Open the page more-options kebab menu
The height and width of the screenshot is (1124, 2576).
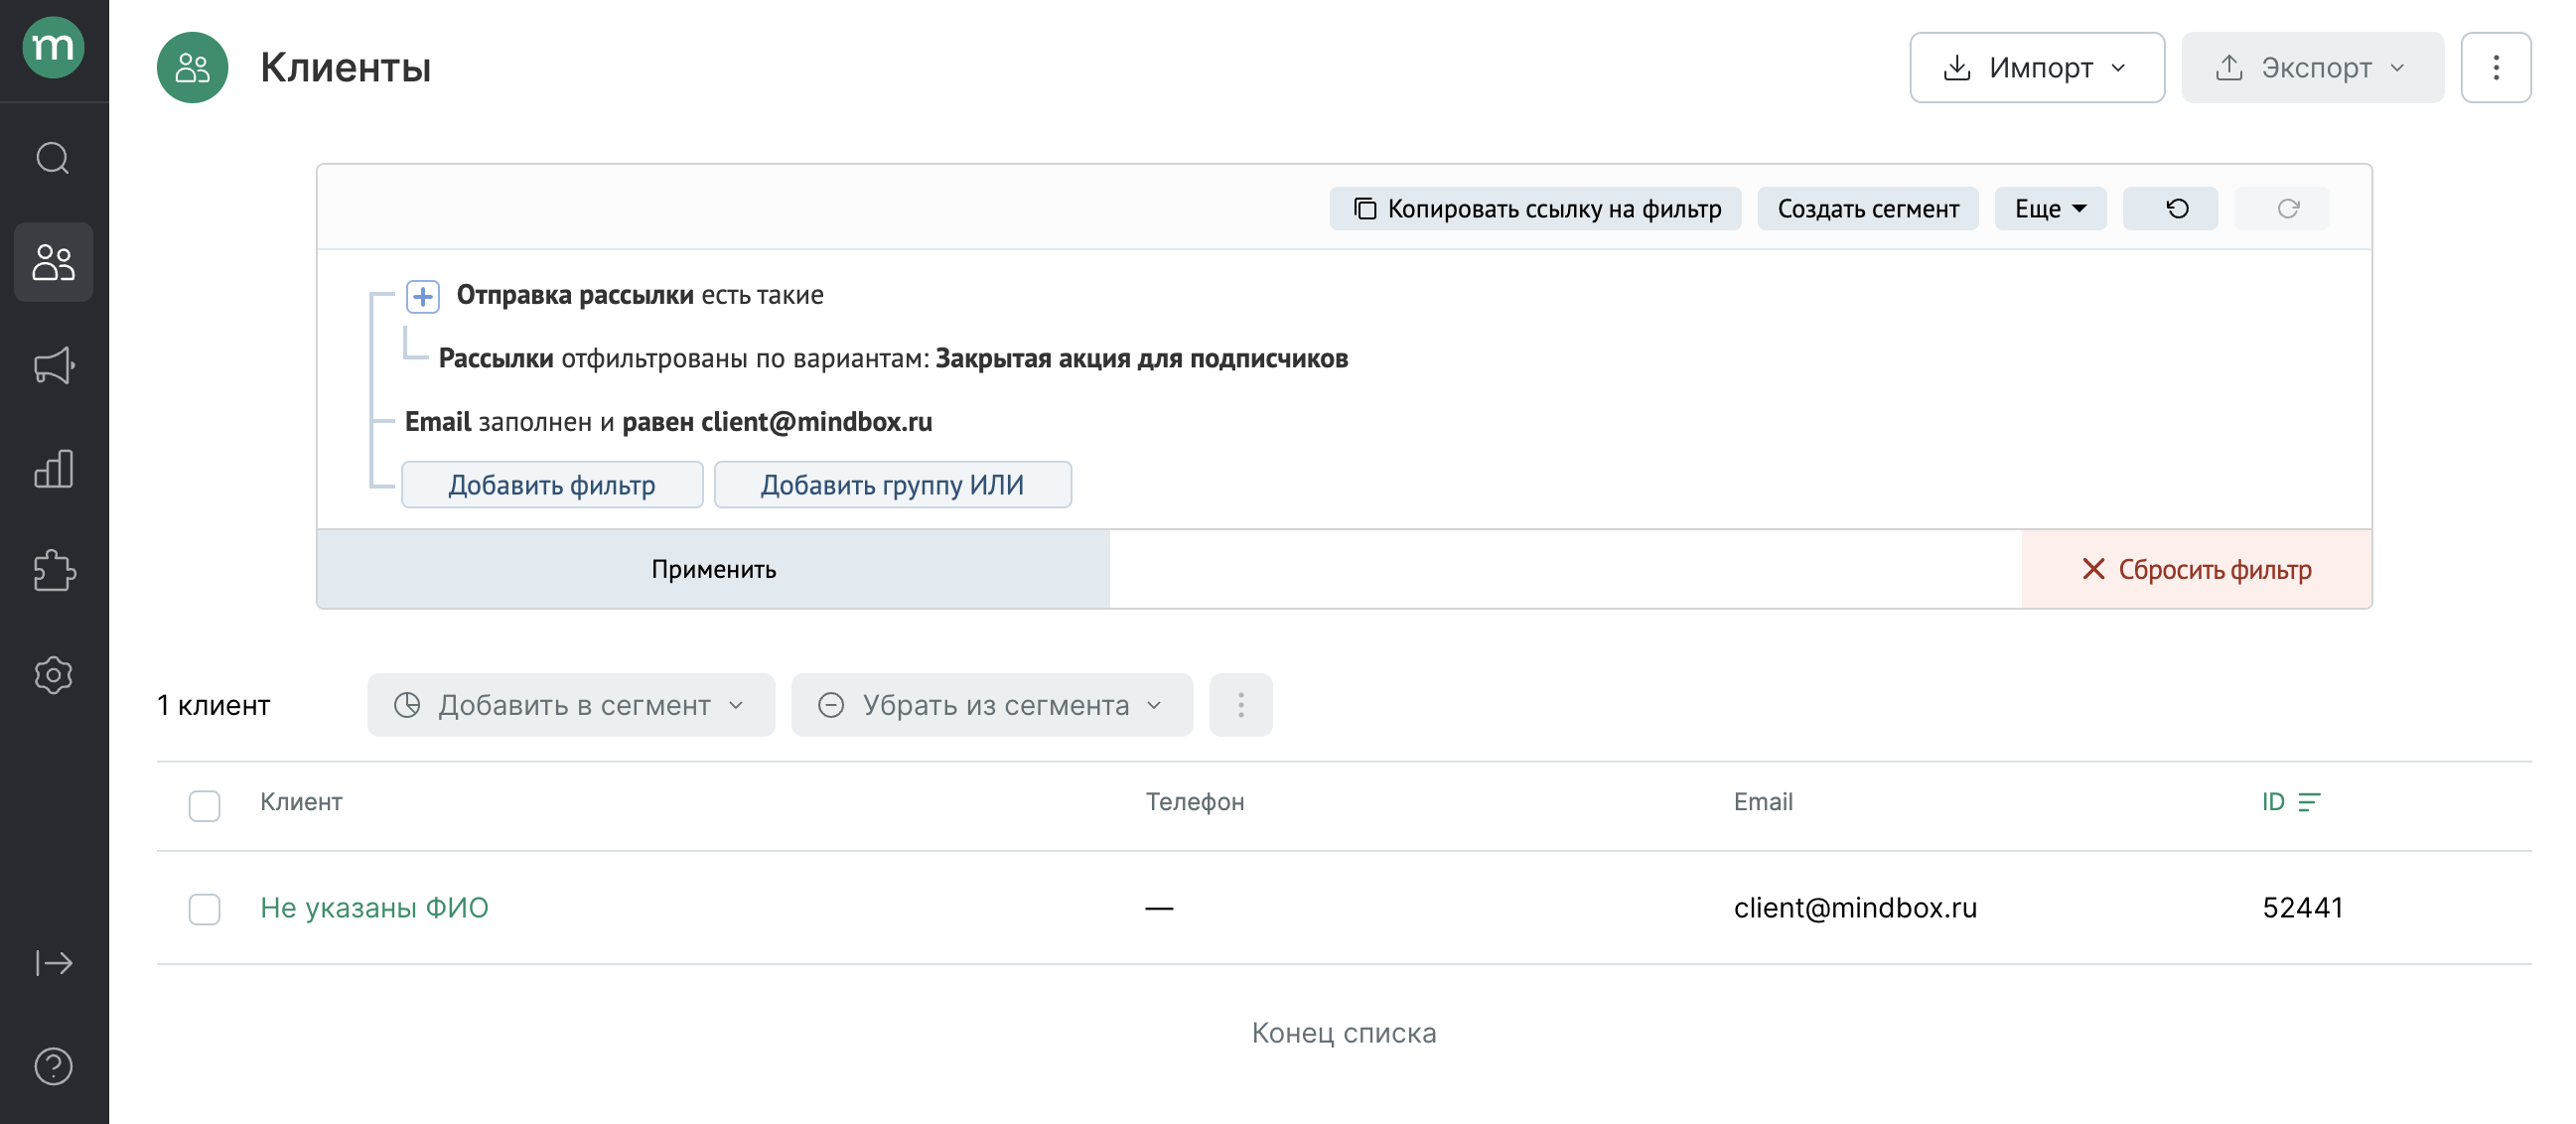click(x=2495, y=67)
